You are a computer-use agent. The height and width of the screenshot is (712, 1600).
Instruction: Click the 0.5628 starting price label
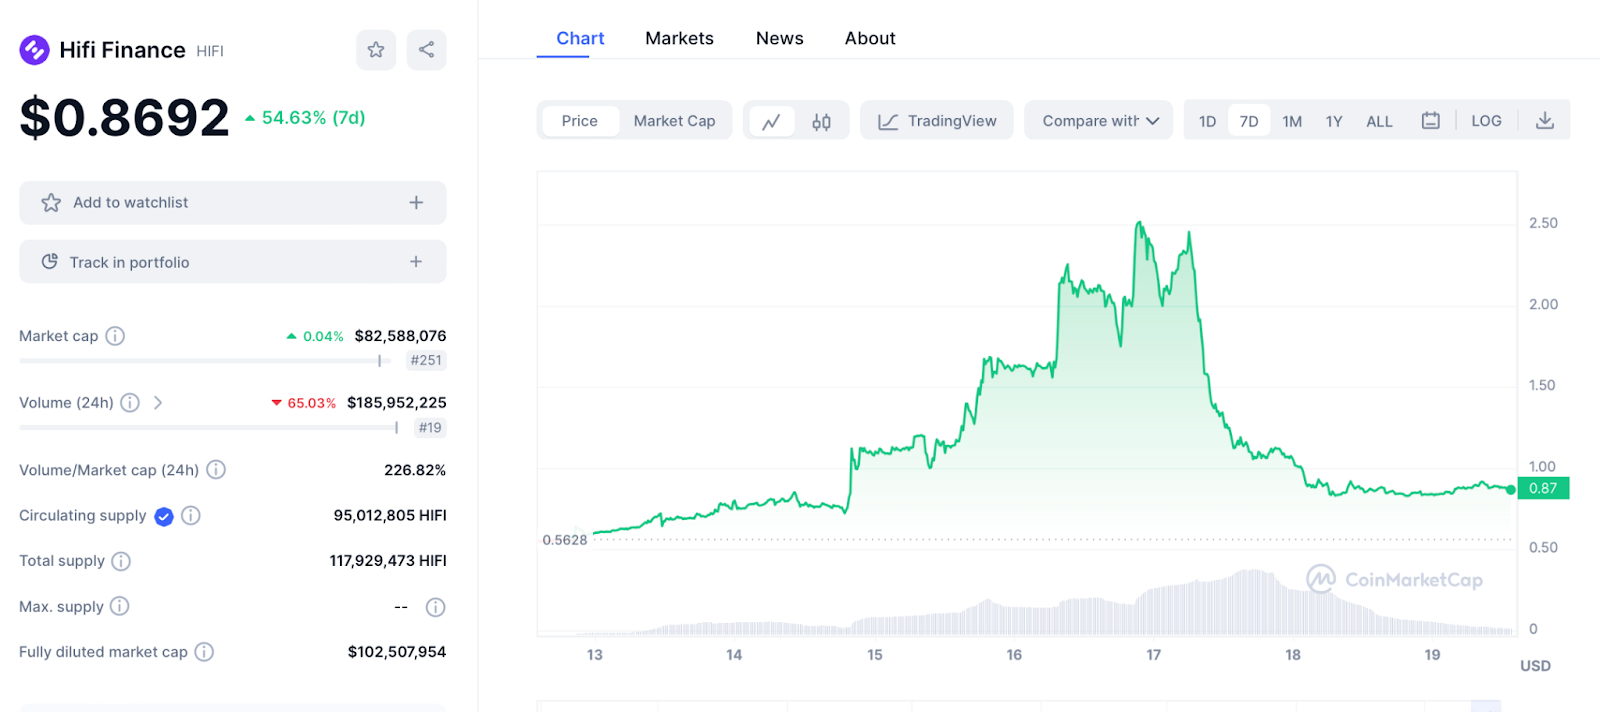pos(565,540)
